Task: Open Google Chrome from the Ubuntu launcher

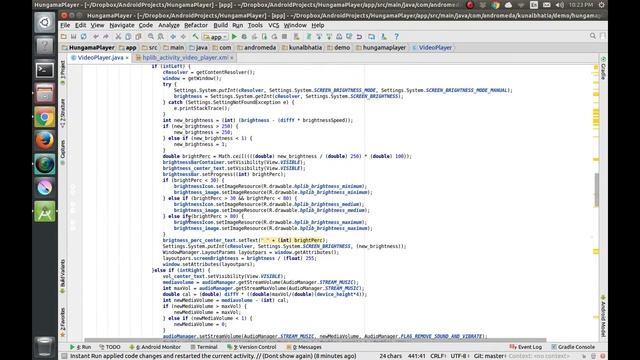Action: tap(44, 117)
